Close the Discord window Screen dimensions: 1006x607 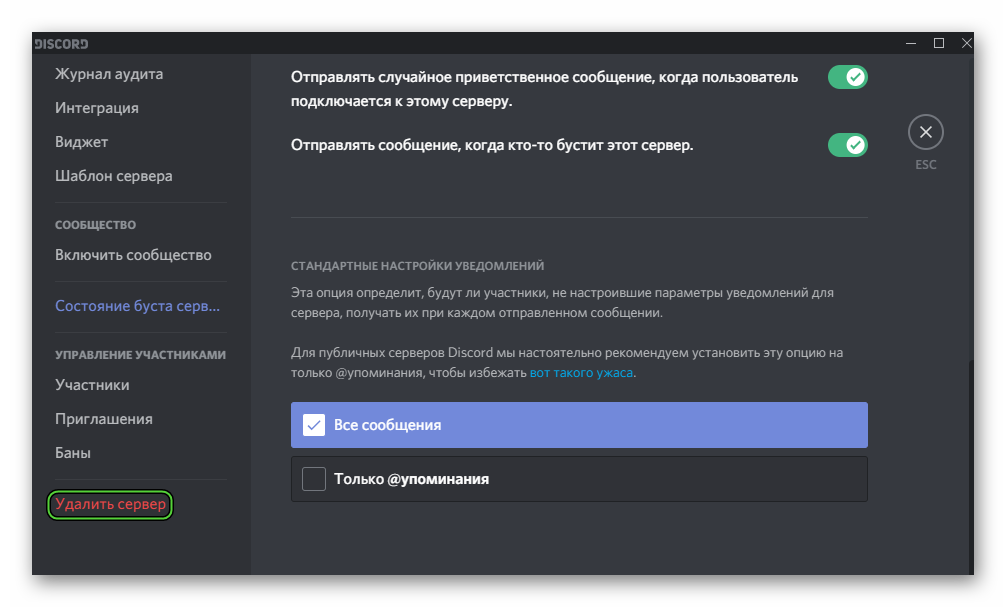click(966, 43)
